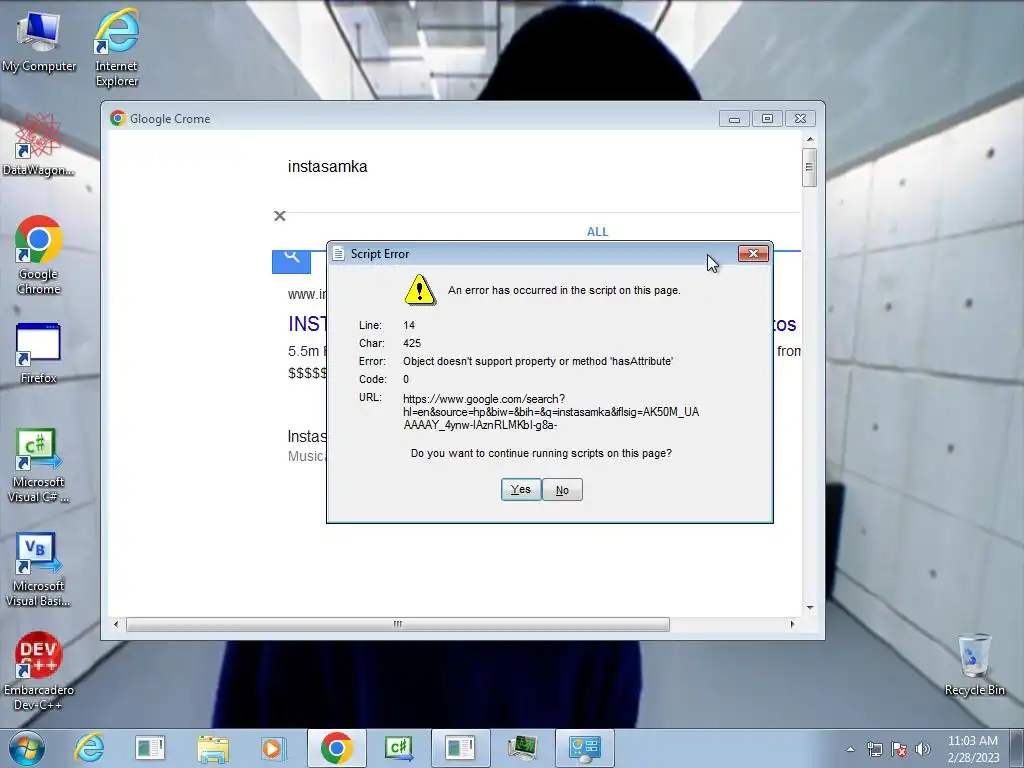Click the vertical scrollbar down arrow
The height and width of the screenshot is (768, 1024).
(x=810, y=607)
